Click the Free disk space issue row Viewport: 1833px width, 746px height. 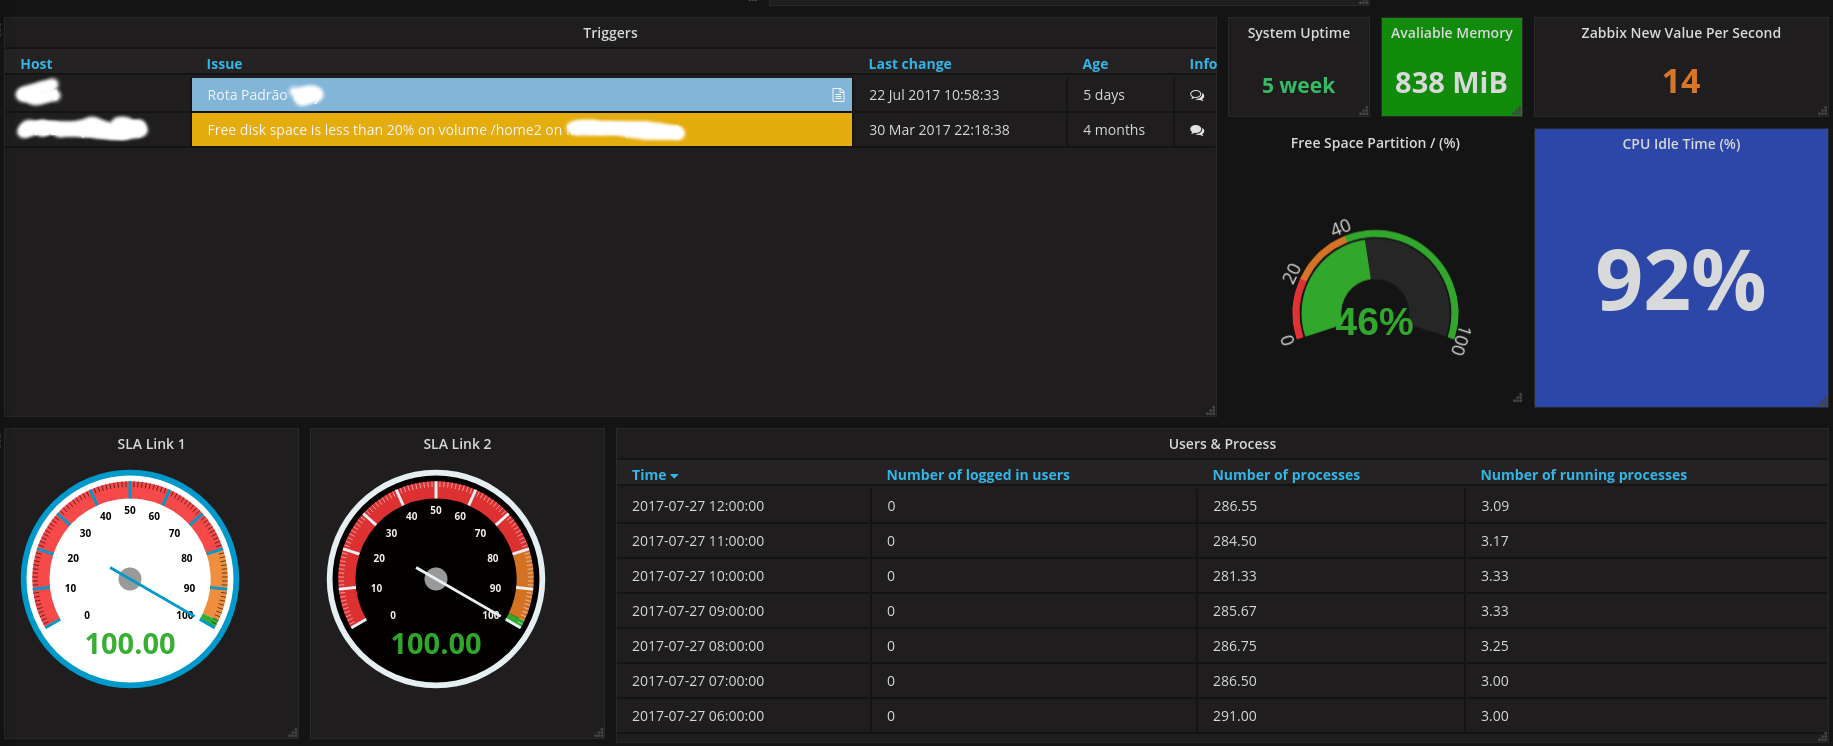521,130
